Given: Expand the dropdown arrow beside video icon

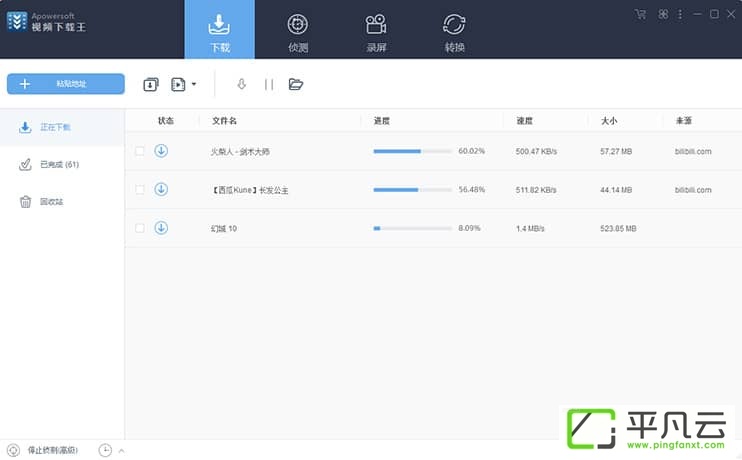Looking at the screenshot, I should click(194, 84).
